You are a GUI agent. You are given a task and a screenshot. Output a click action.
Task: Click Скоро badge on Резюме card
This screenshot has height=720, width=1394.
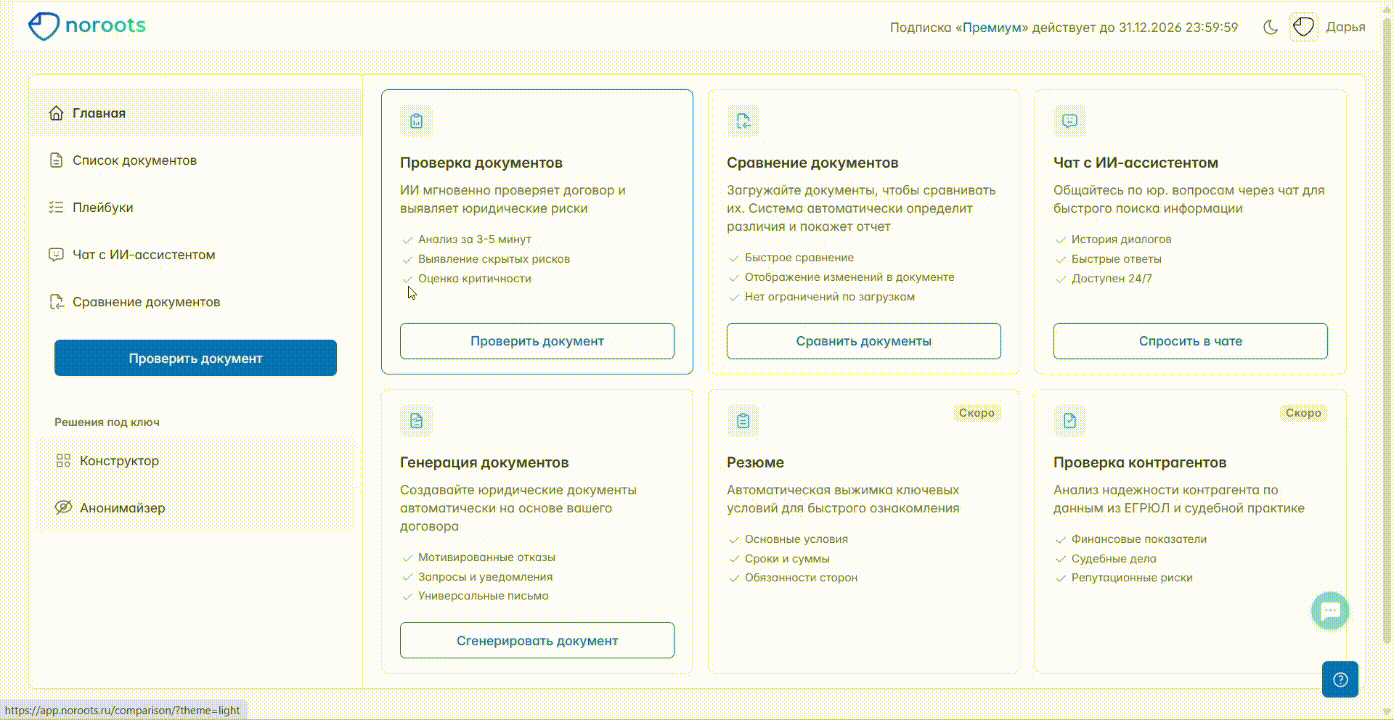[977, 413]
